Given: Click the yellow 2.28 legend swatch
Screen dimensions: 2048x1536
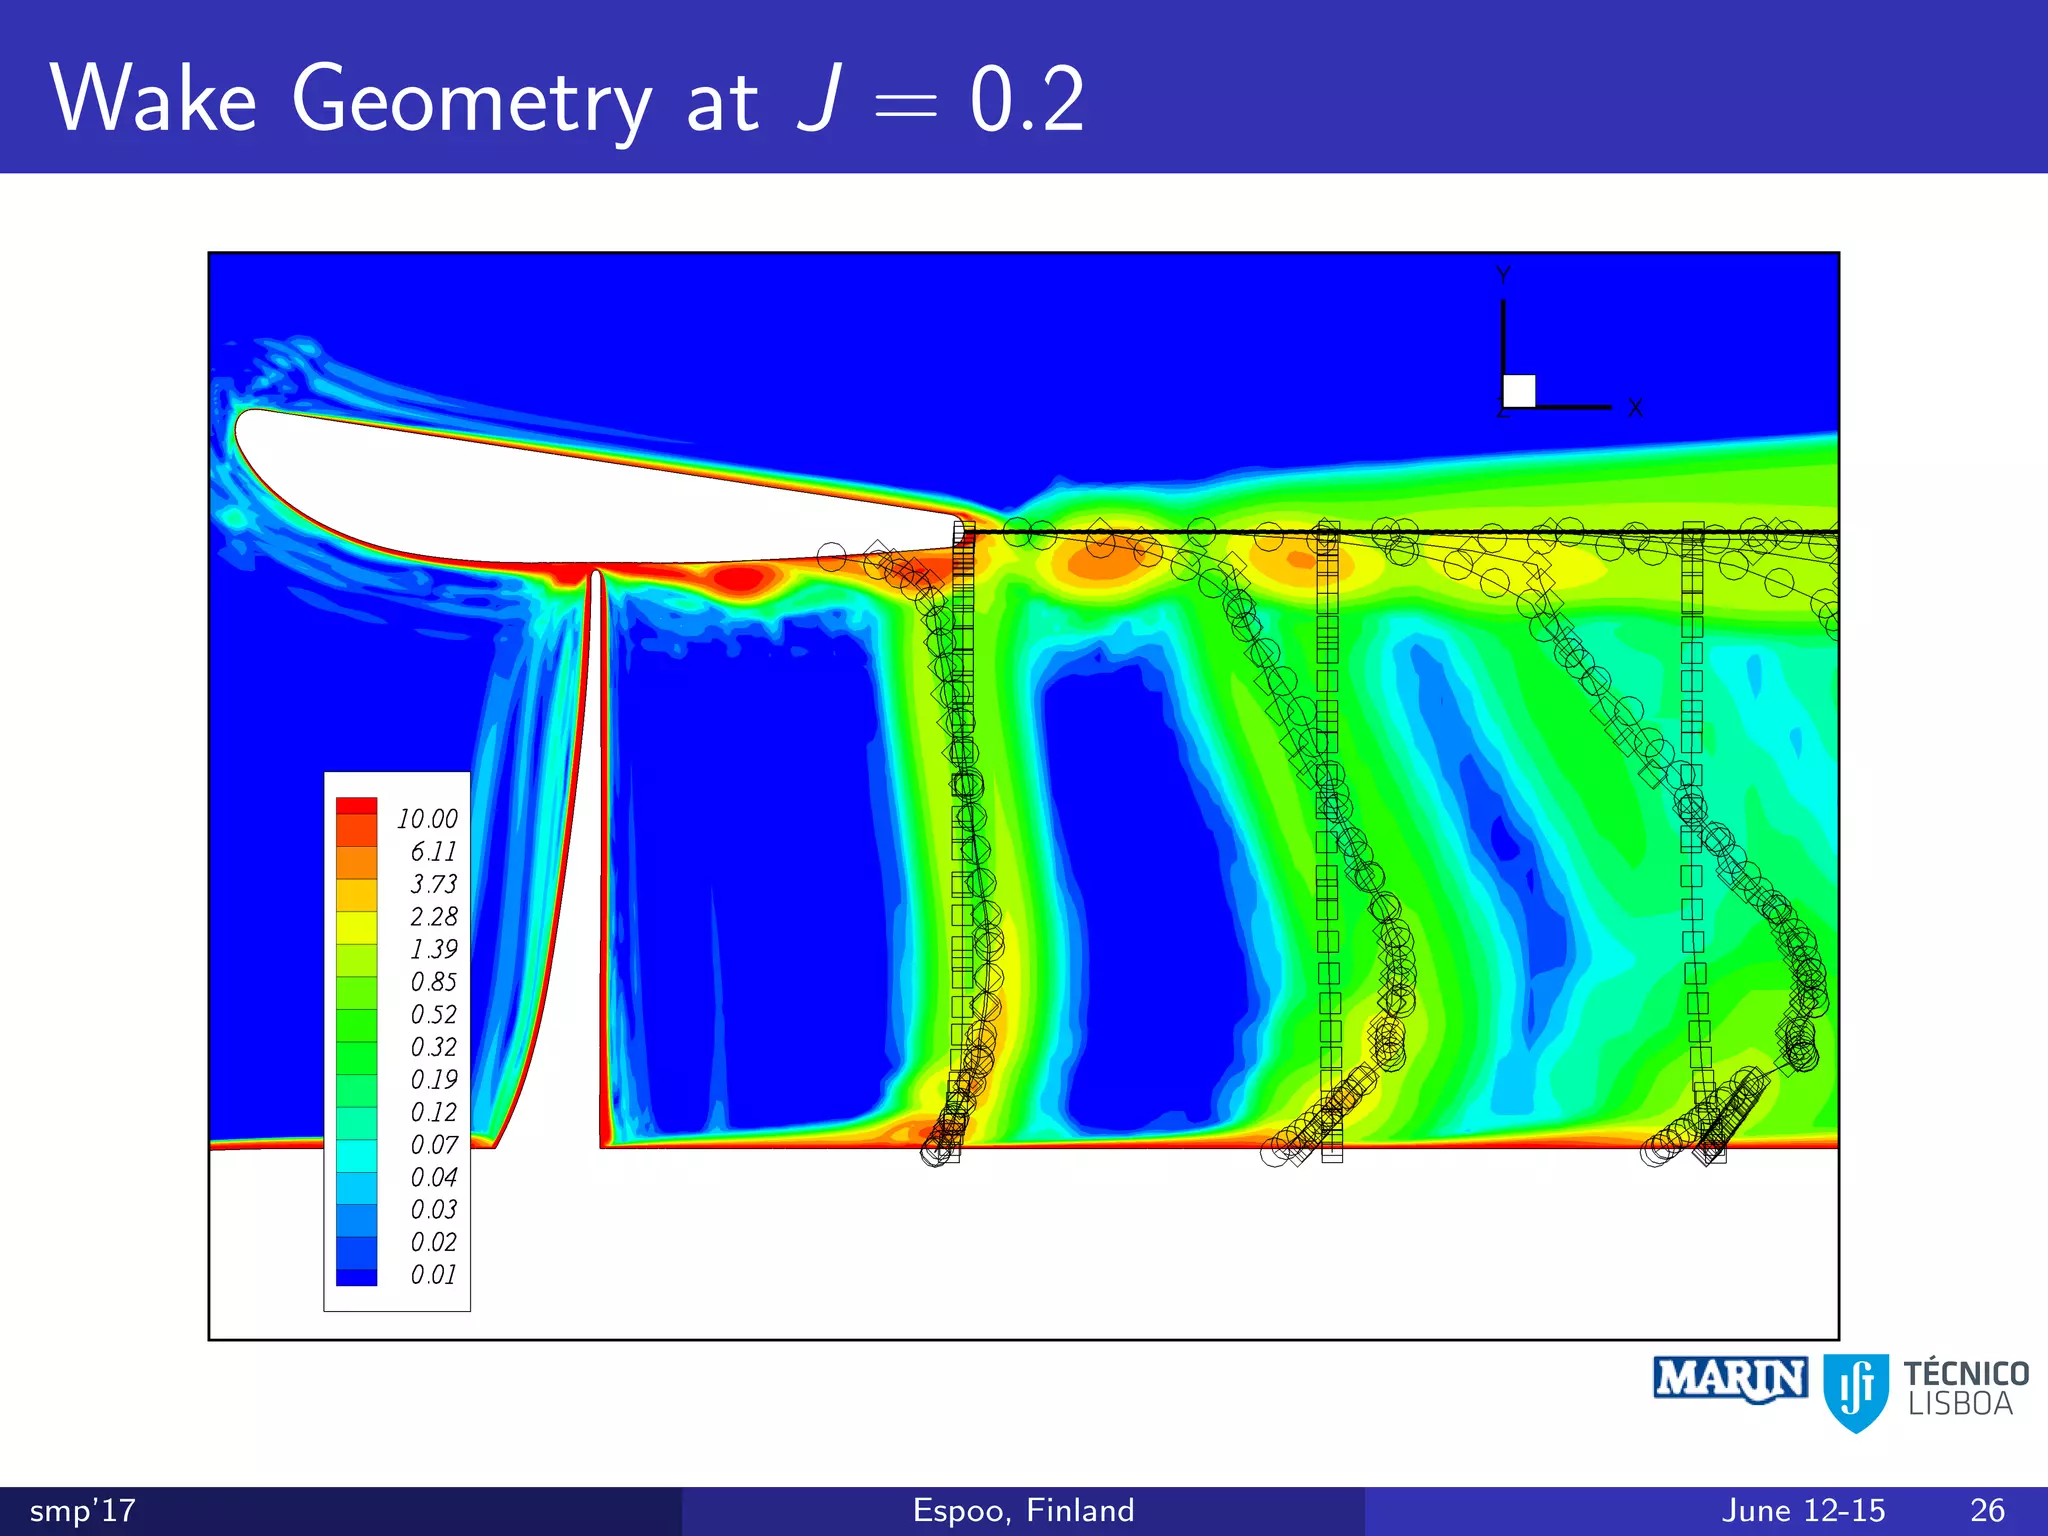Looking at the screenshot, I should coord(356,927).
